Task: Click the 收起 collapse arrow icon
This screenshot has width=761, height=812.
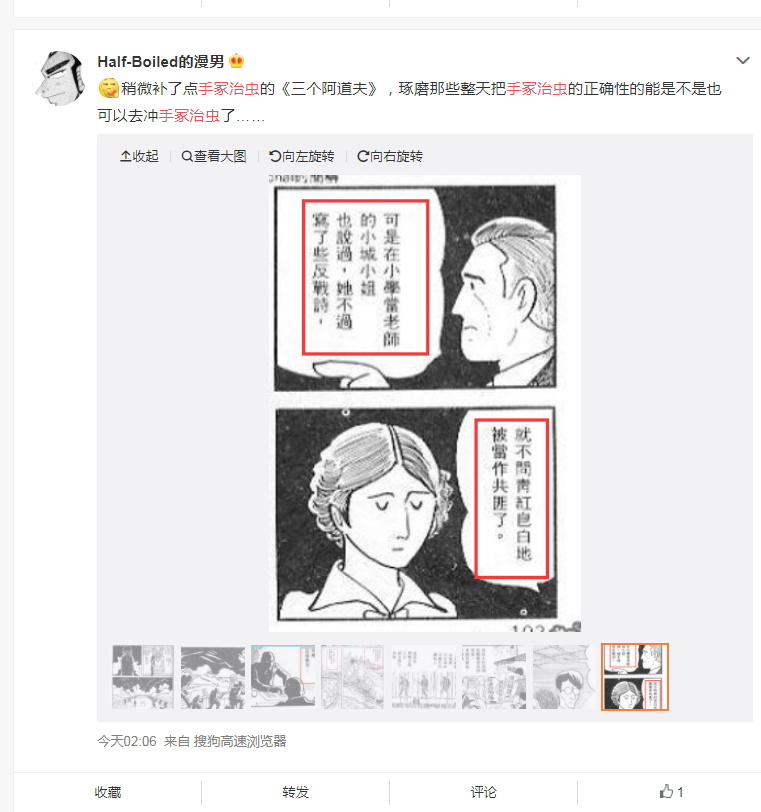Action: pyautogui.click(x=125, y=156)
